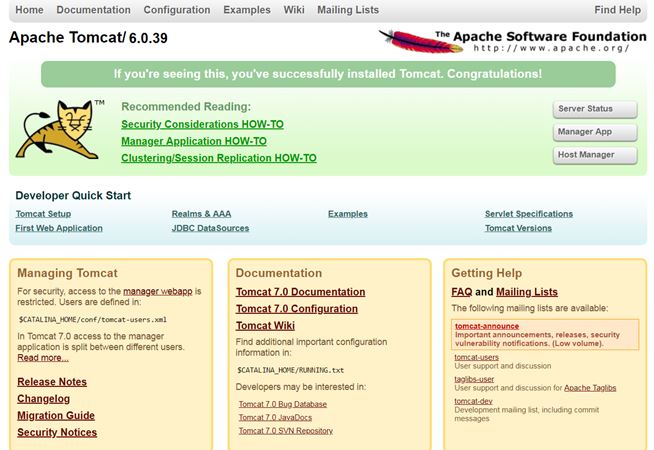Image resolution: width=654 pixels, height=450 pixels.
Task: Open the JDBC DataSources link
Action: [210, 228]
